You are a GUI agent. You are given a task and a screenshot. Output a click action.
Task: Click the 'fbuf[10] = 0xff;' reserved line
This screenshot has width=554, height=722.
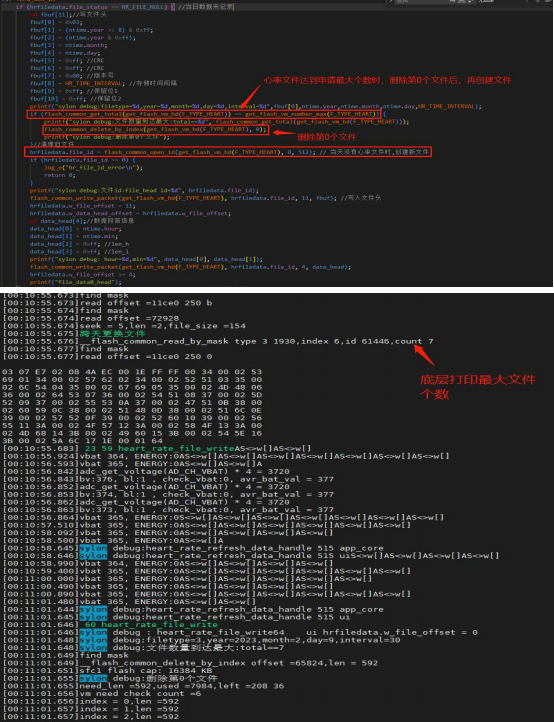pyautogui.click(x=76, y=99)
